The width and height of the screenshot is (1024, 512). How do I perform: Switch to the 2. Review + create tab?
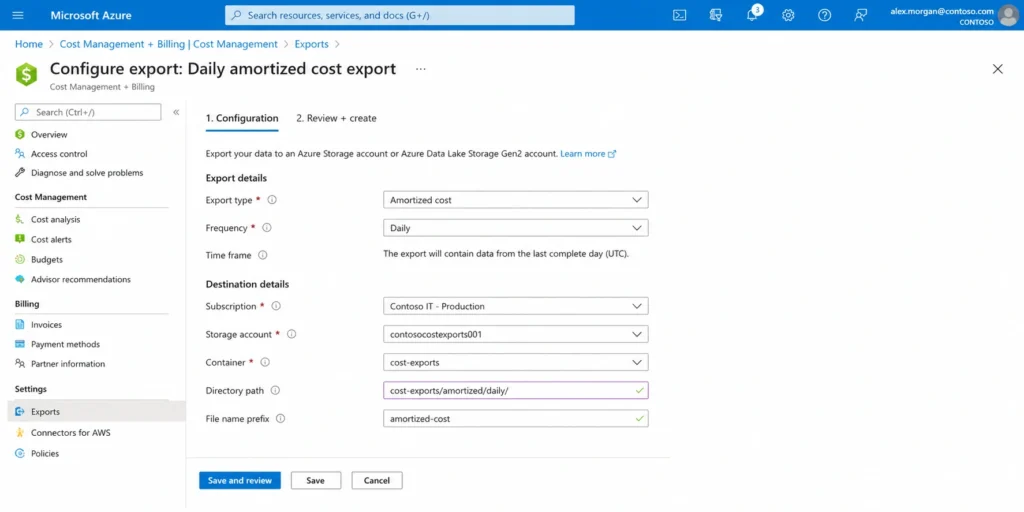336,118
